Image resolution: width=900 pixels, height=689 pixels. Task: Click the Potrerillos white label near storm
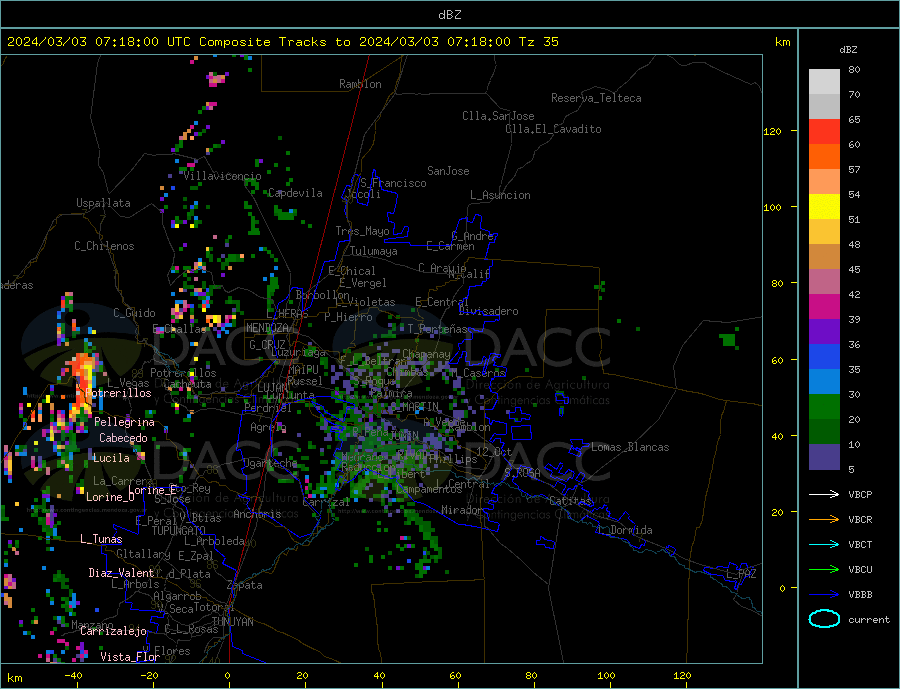click(118, 393)
